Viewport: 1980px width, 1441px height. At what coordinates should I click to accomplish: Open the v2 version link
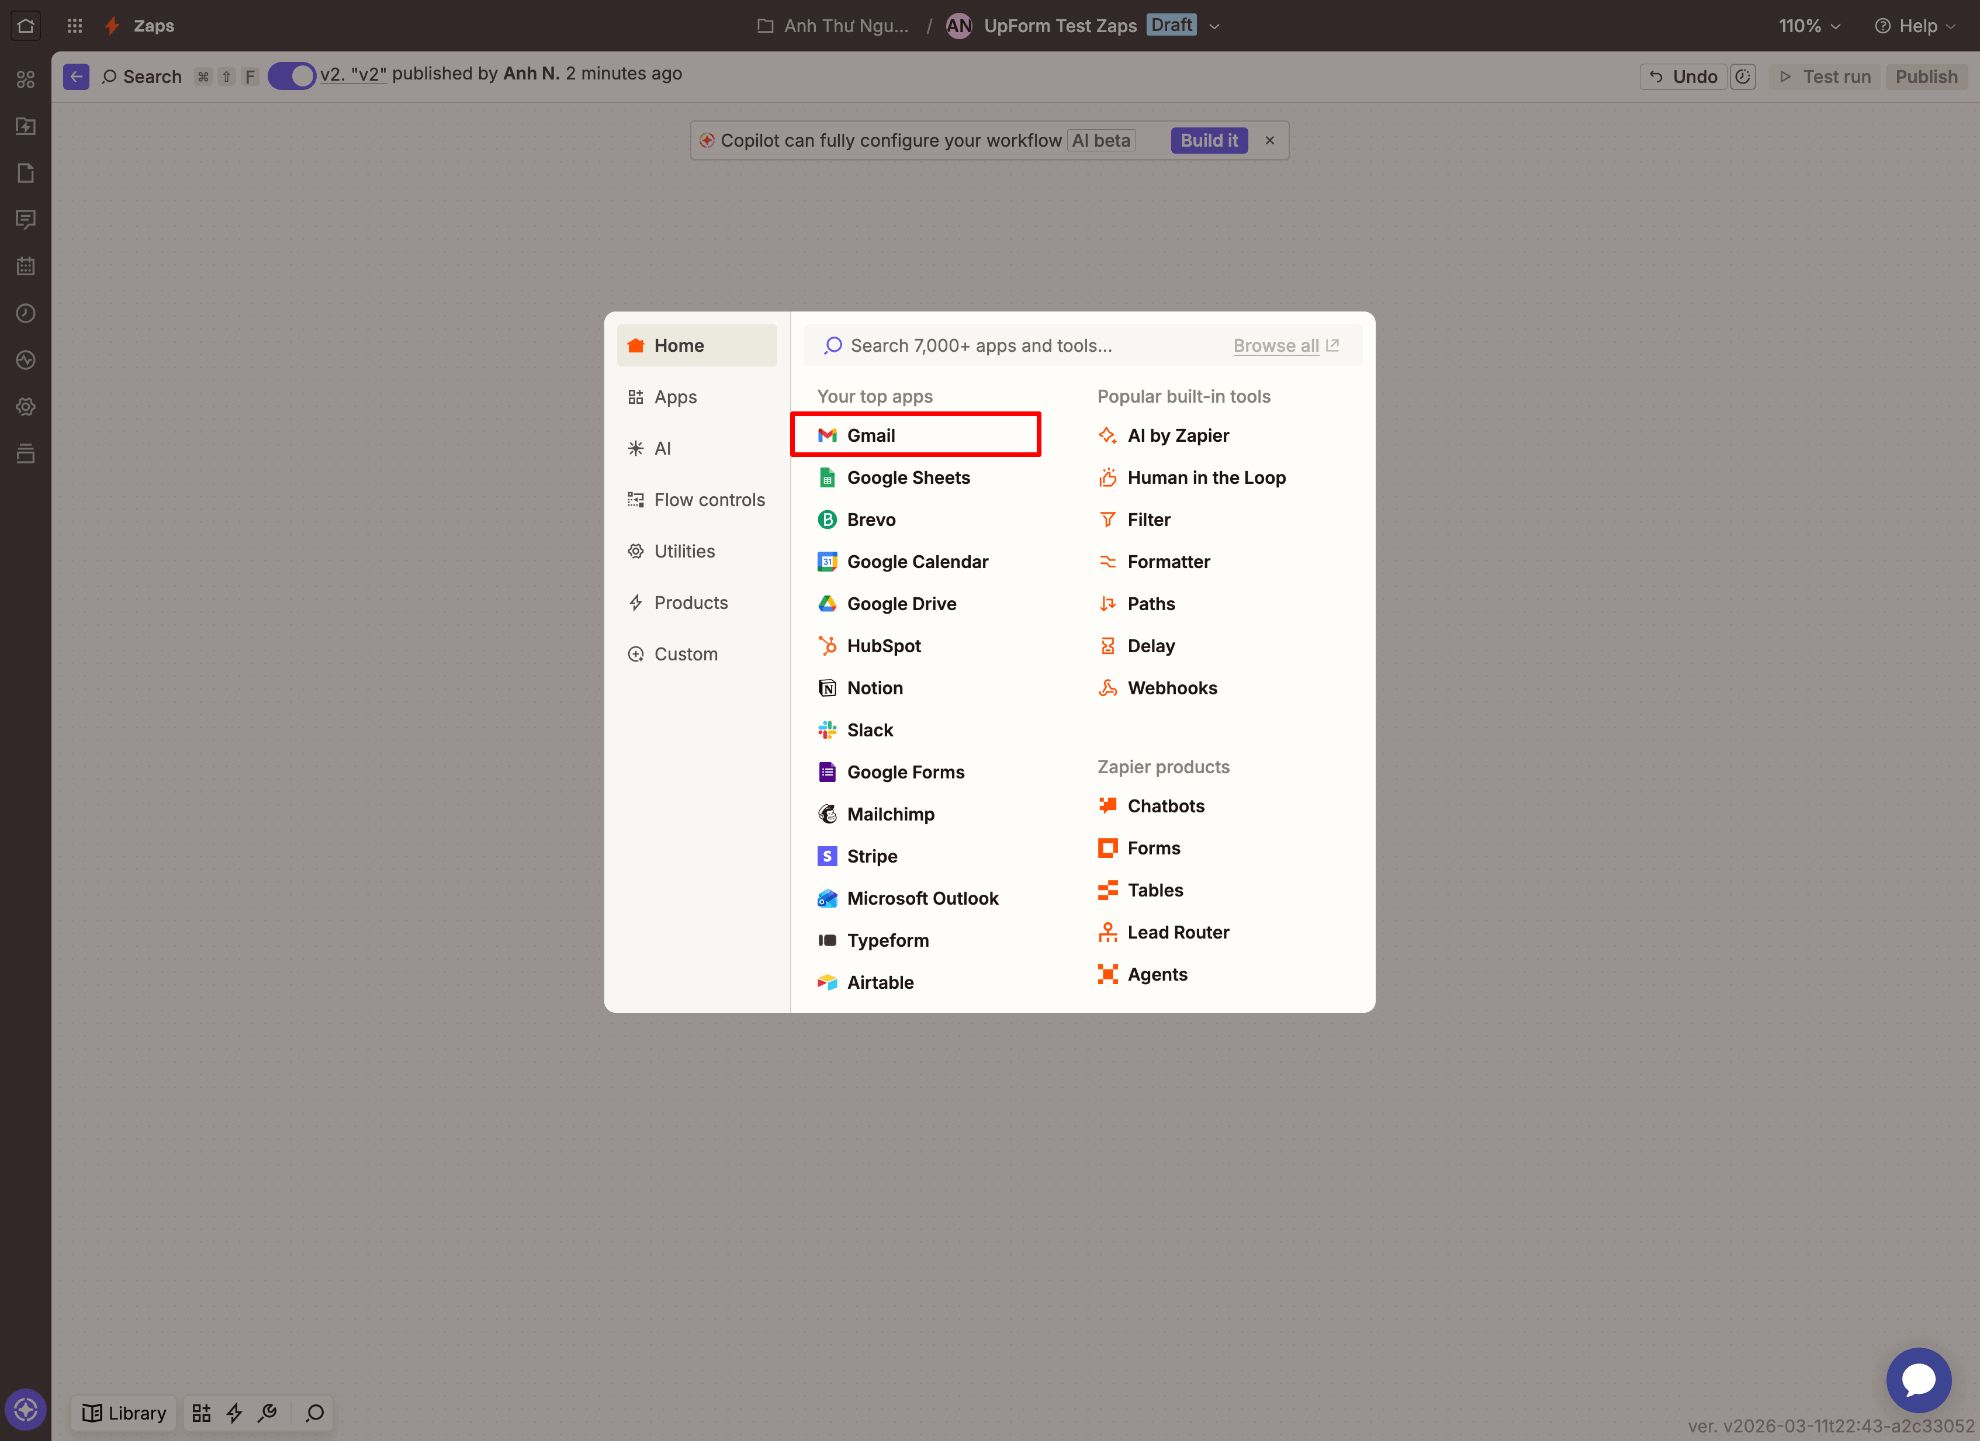[x=353, y=74]
